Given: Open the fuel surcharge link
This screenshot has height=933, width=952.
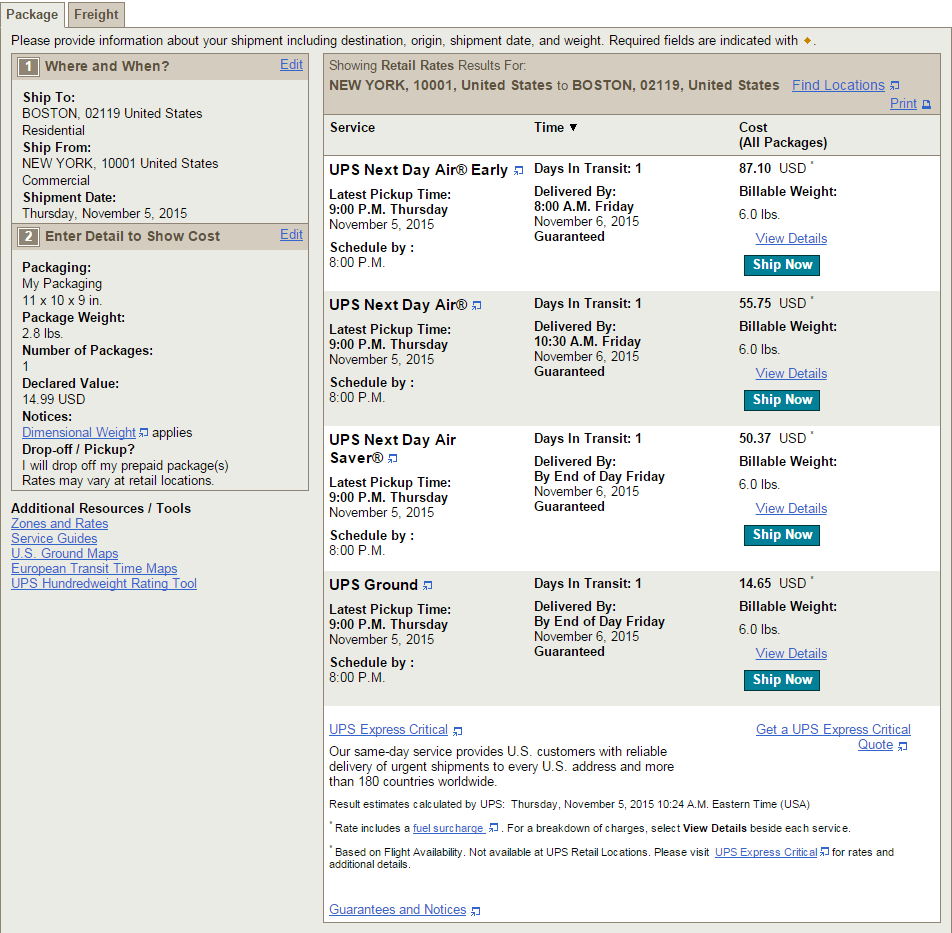Looking at the screenshot, I should tap(448, 828).
